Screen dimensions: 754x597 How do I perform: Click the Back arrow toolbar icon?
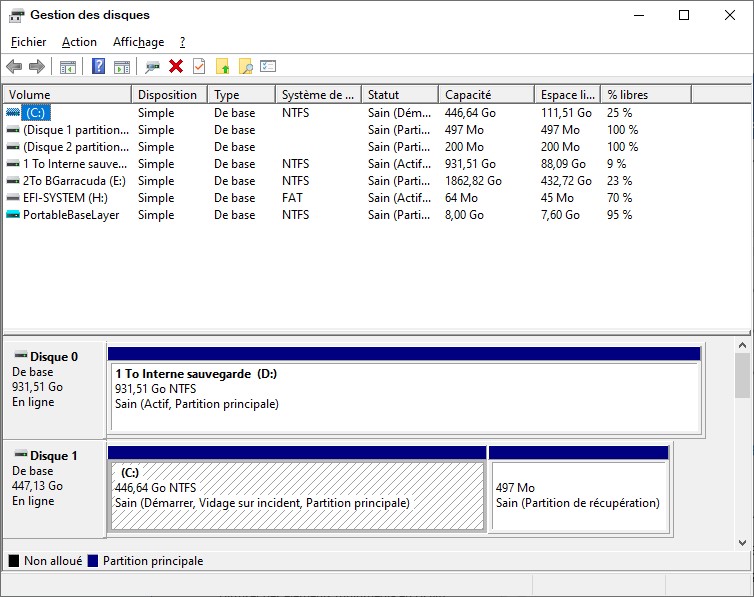click(x=14, y=67)
